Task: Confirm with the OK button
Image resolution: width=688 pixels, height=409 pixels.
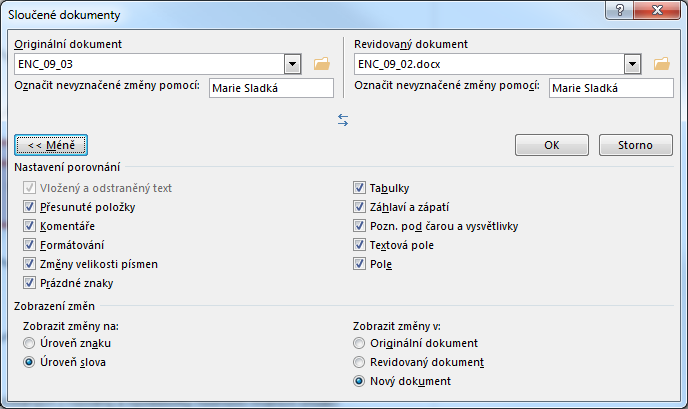Action: (x=552, y=145)
